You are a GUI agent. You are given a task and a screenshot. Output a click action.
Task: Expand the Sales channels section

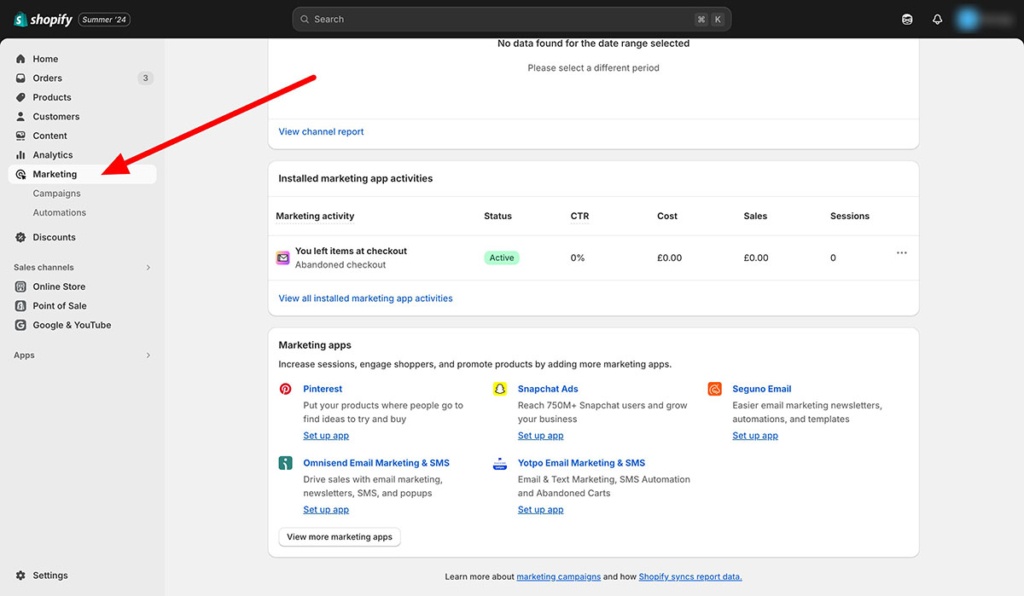(148, 267)
